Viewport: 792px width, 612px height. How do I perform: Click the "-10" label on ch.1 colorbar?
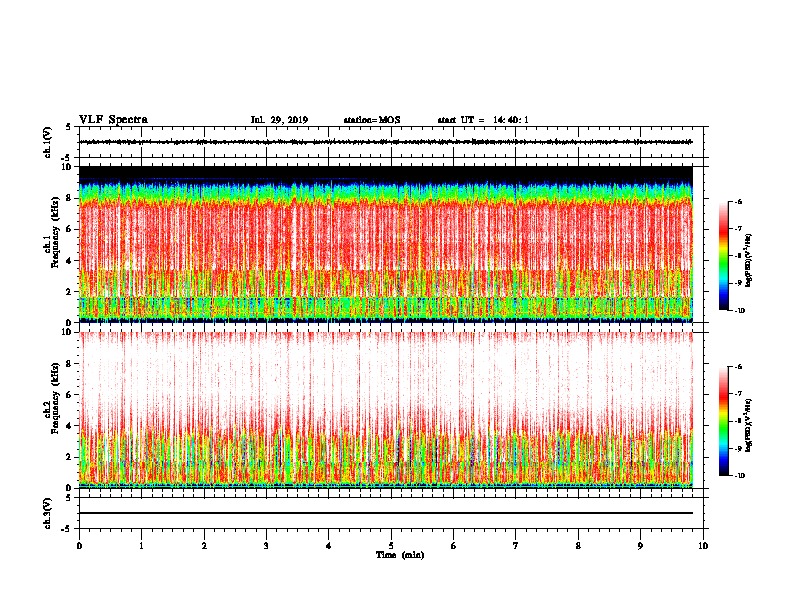[x=739, y=311]
